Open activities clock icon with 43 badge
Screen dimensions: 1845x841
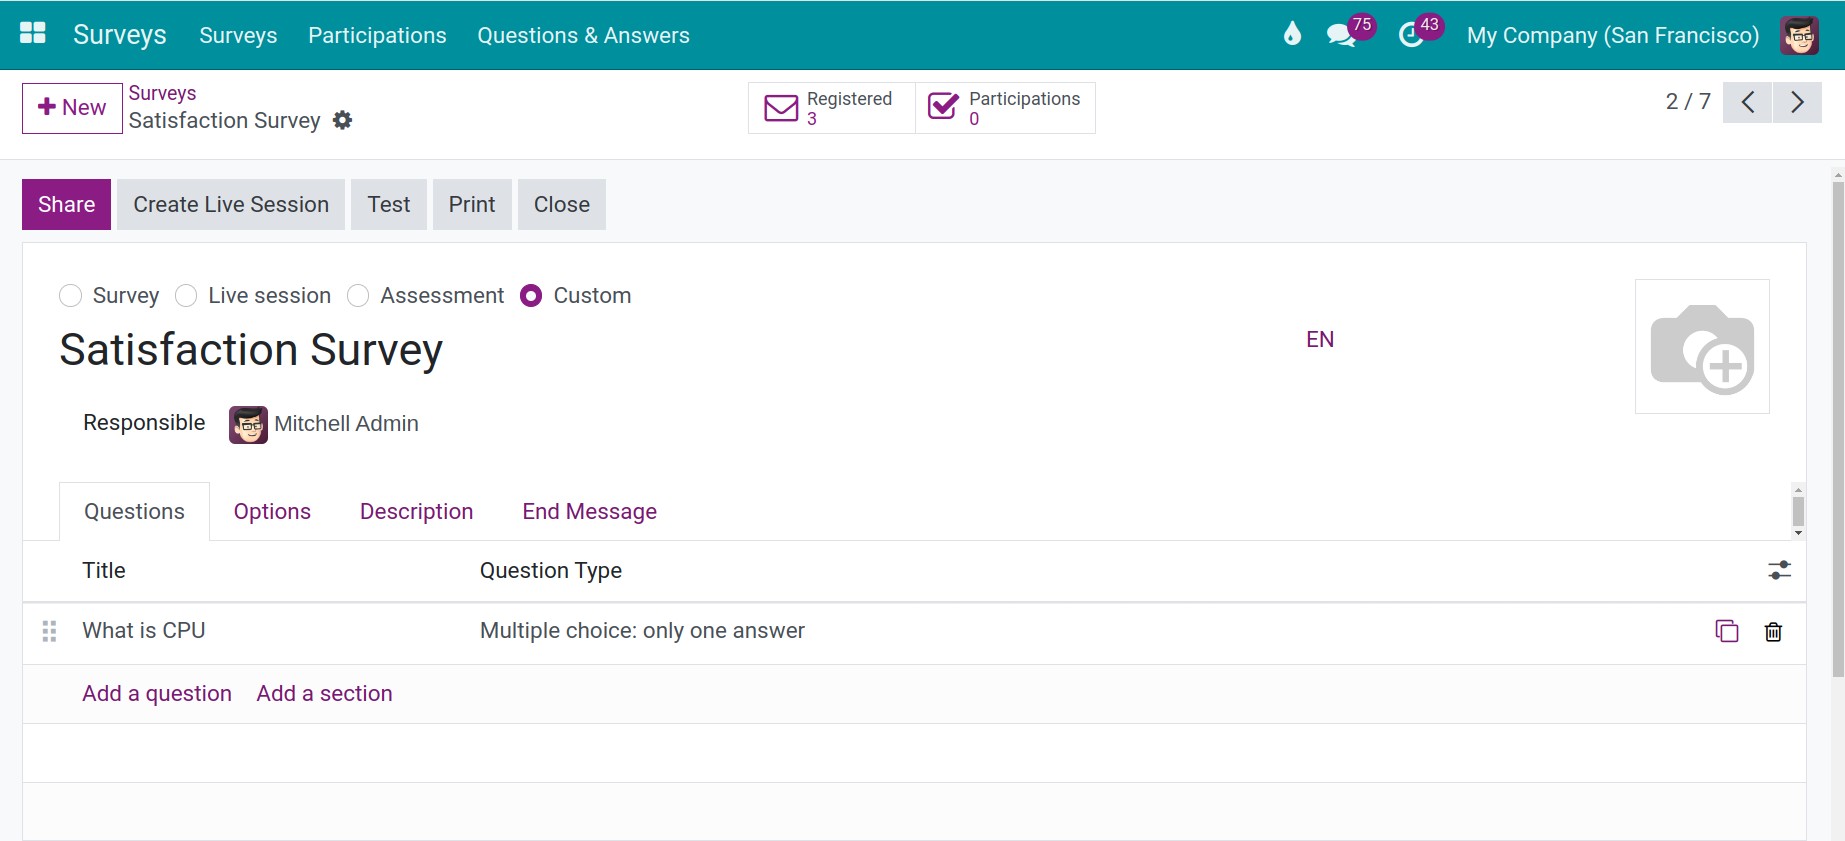(x=1410, y=36)
